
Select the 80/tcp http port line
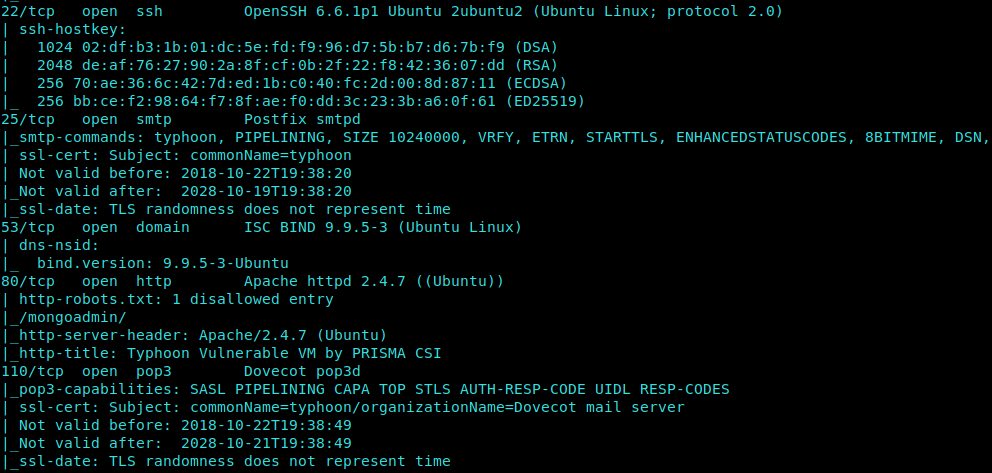pyautogui.click(x=252, y=281)
